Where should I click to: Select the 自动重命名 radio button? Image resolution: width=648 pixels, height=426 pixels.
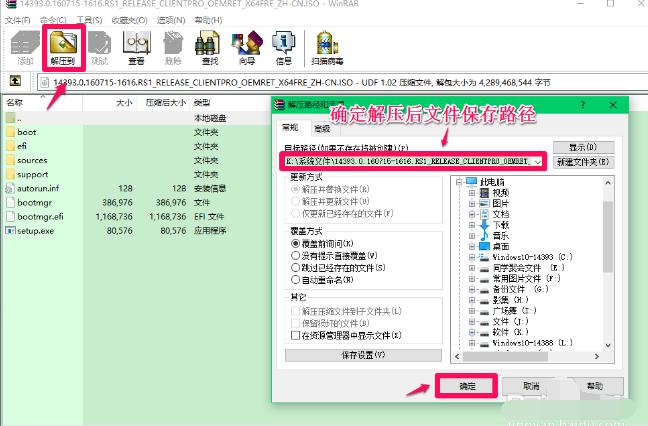click(295, 281)
